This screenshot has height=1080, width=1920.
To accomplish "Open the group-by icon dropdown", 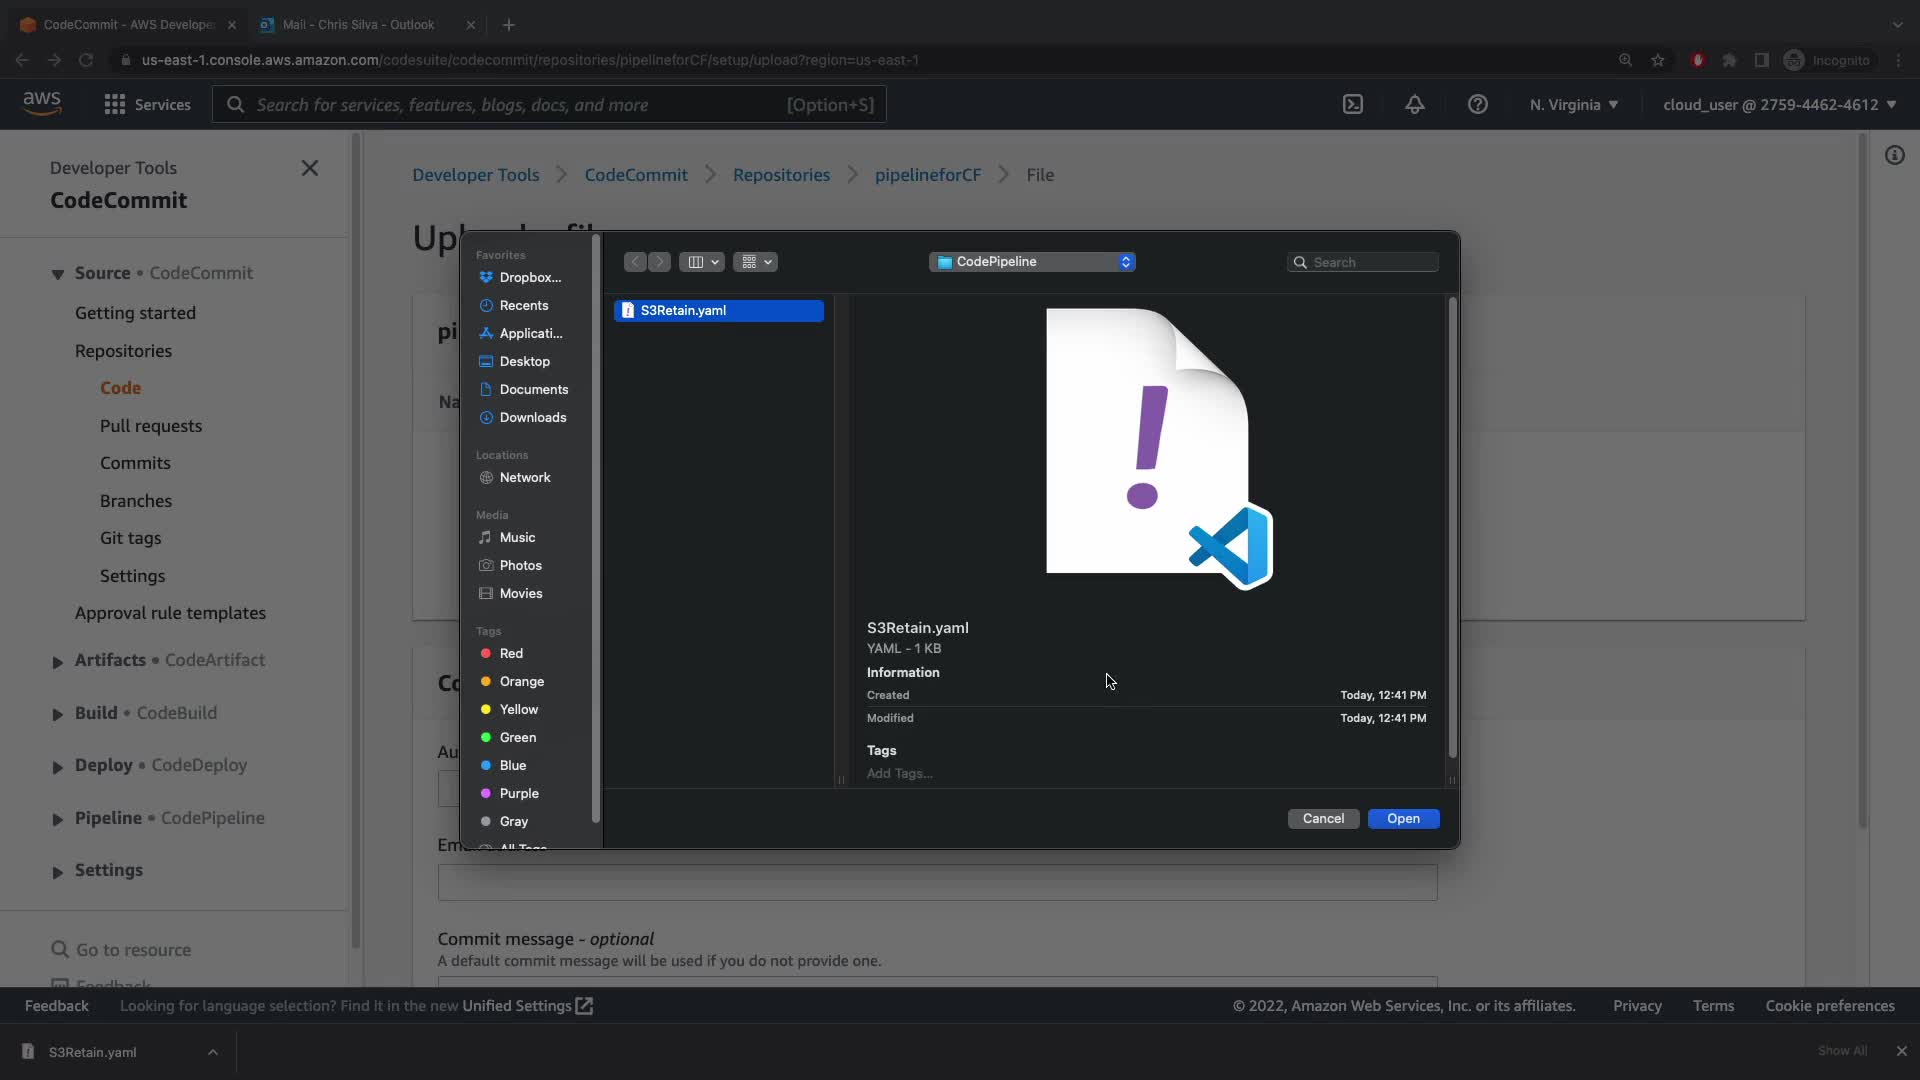I will 756,262.
